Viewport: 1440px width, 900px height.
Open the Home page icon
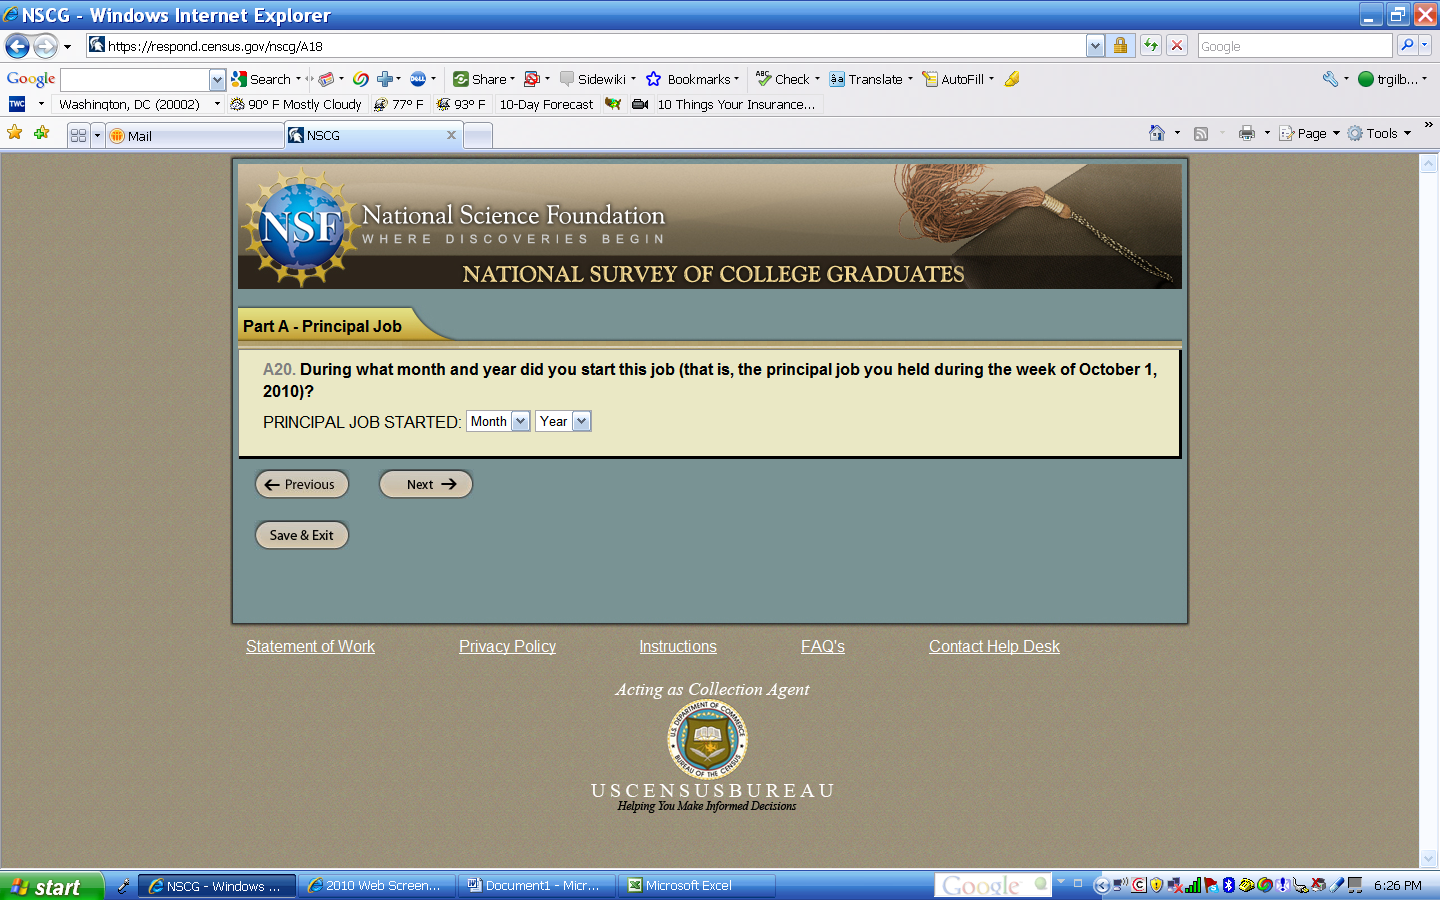tap(1157, 133)
